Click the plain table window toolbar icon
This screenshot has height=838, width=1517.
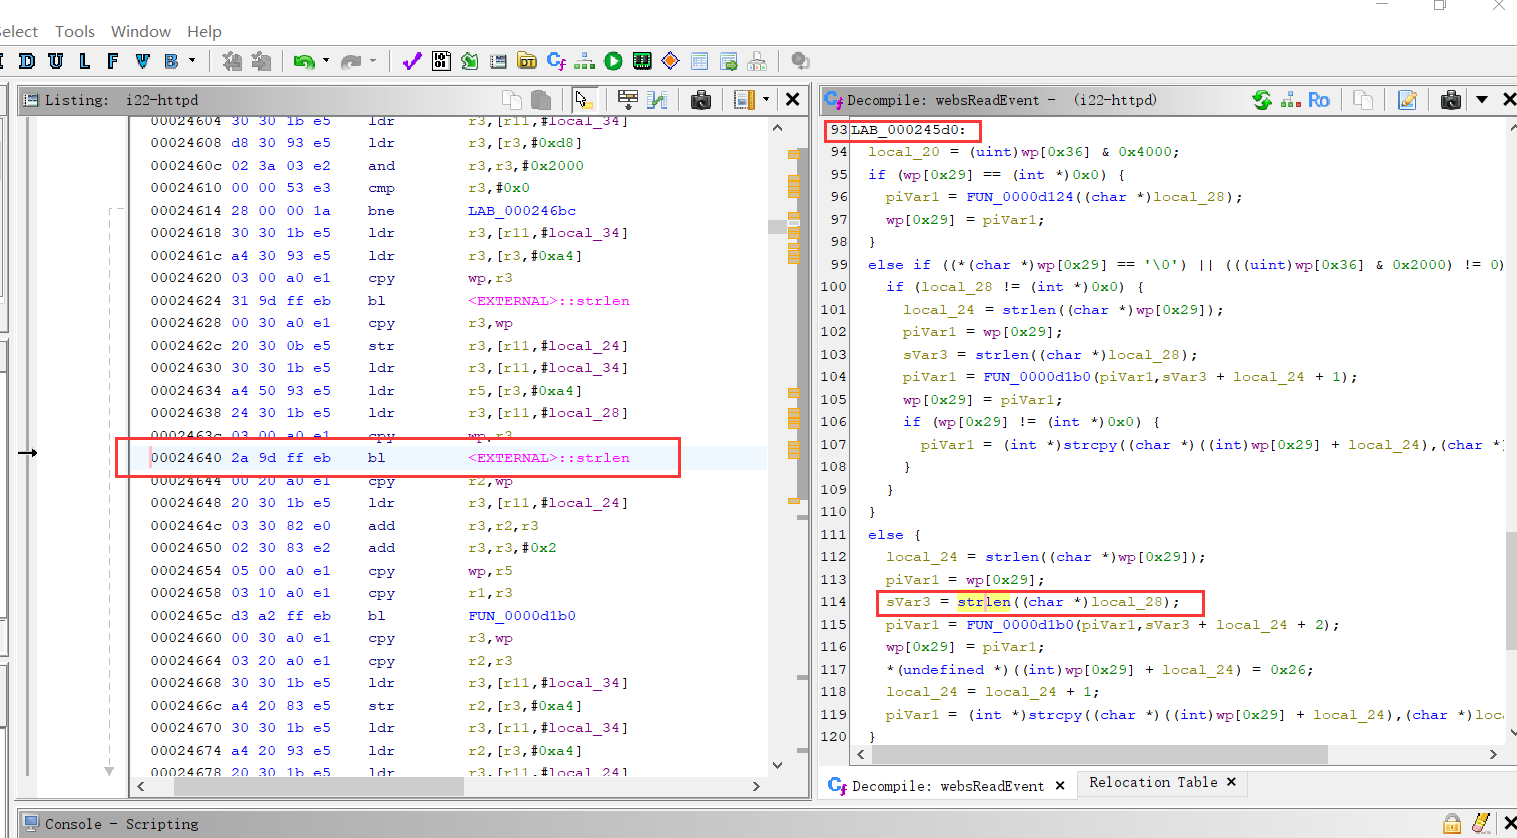(700, 61)
